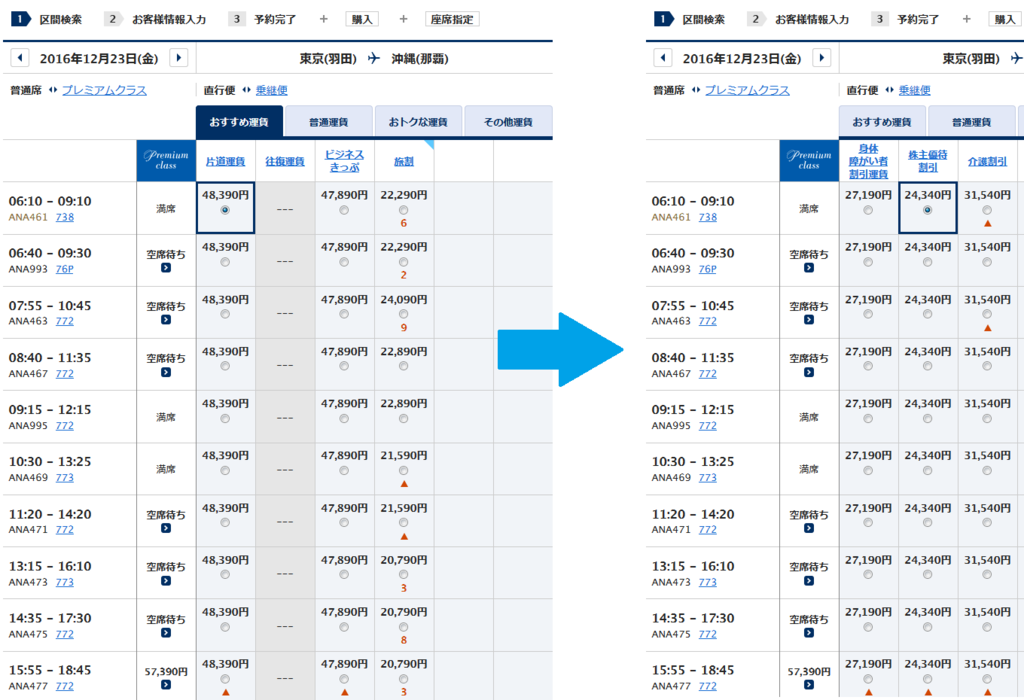This screenshot has height=700, width=1024.
Task: Go to next date in left panel
Action: [x=178, y=57]
